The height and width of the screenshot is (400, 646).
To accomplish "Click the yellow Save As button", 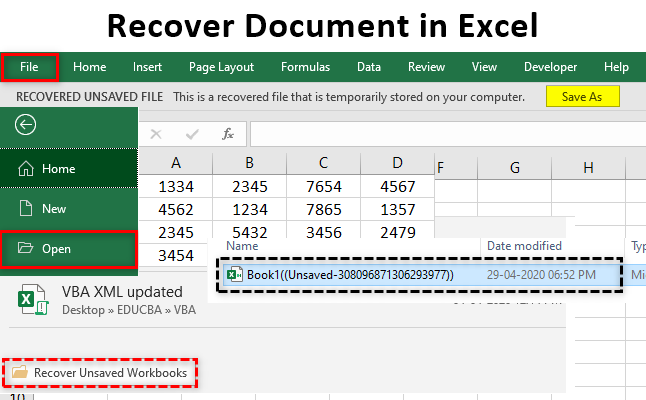I will tap(583, 96).
